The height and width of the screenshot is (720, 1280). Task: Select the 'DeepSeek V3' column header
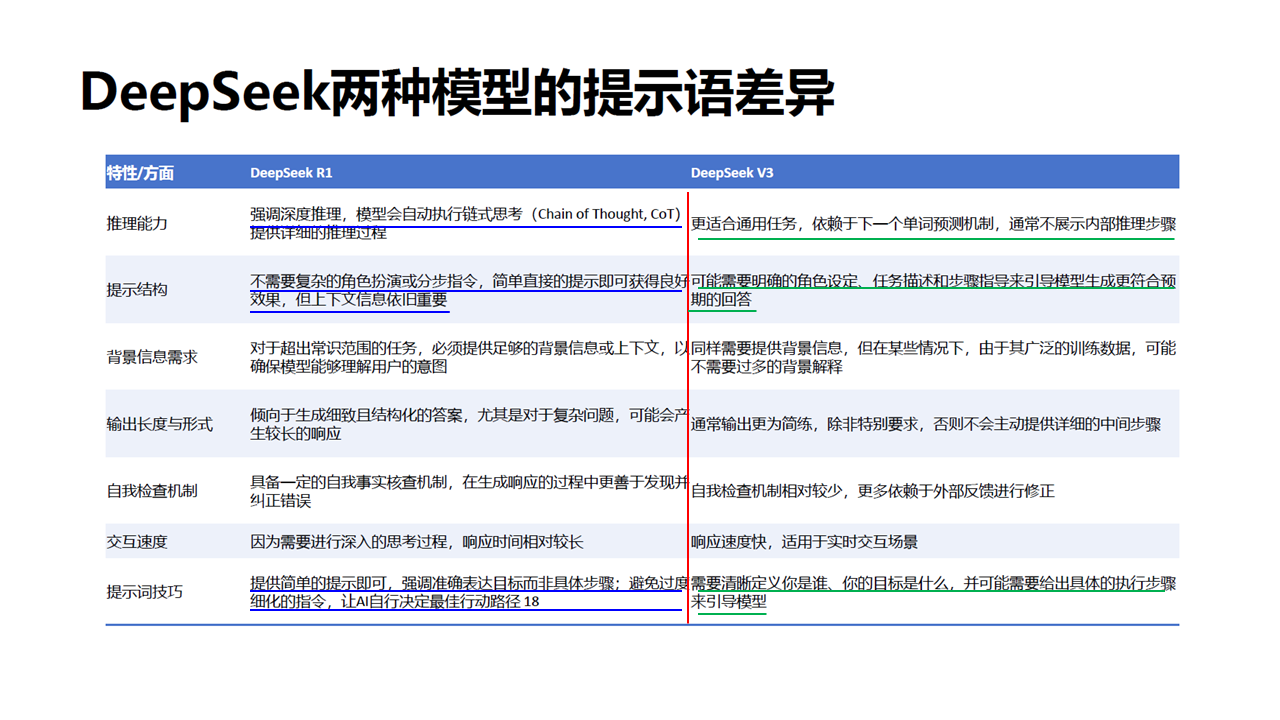click(x=732, y=173)
